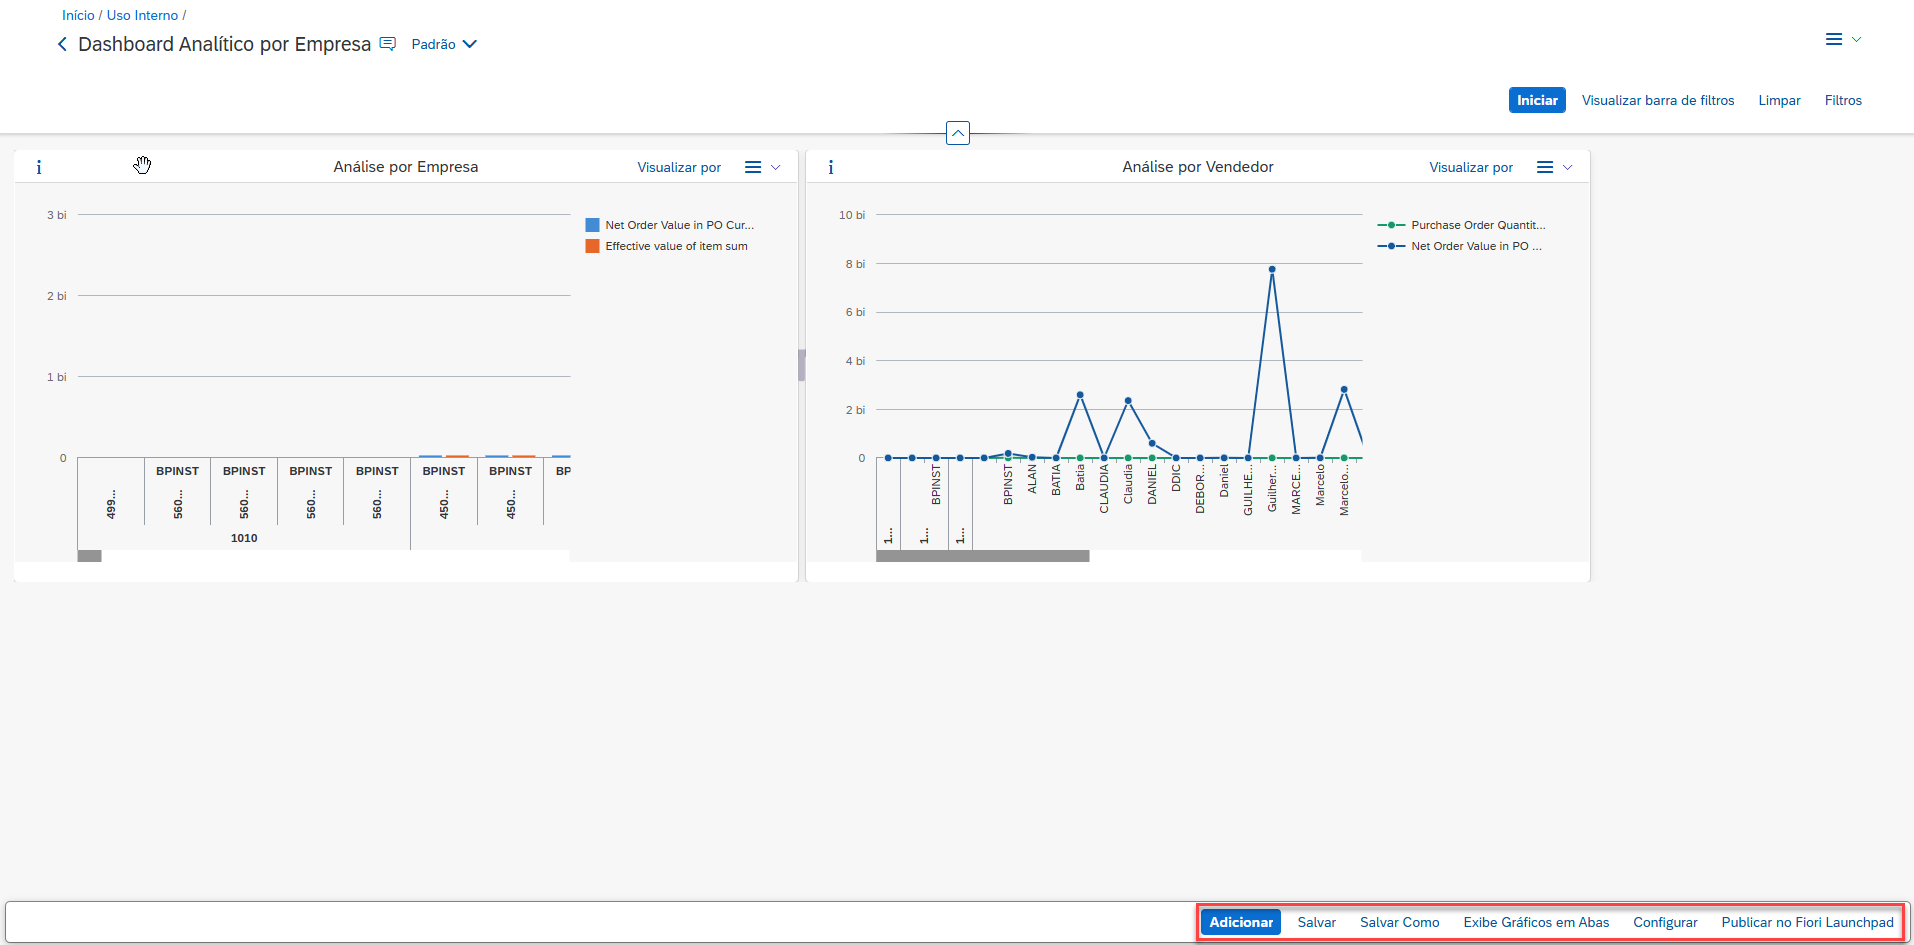Toggle Net Order Value in PO Cur legend

click(678, 225)
